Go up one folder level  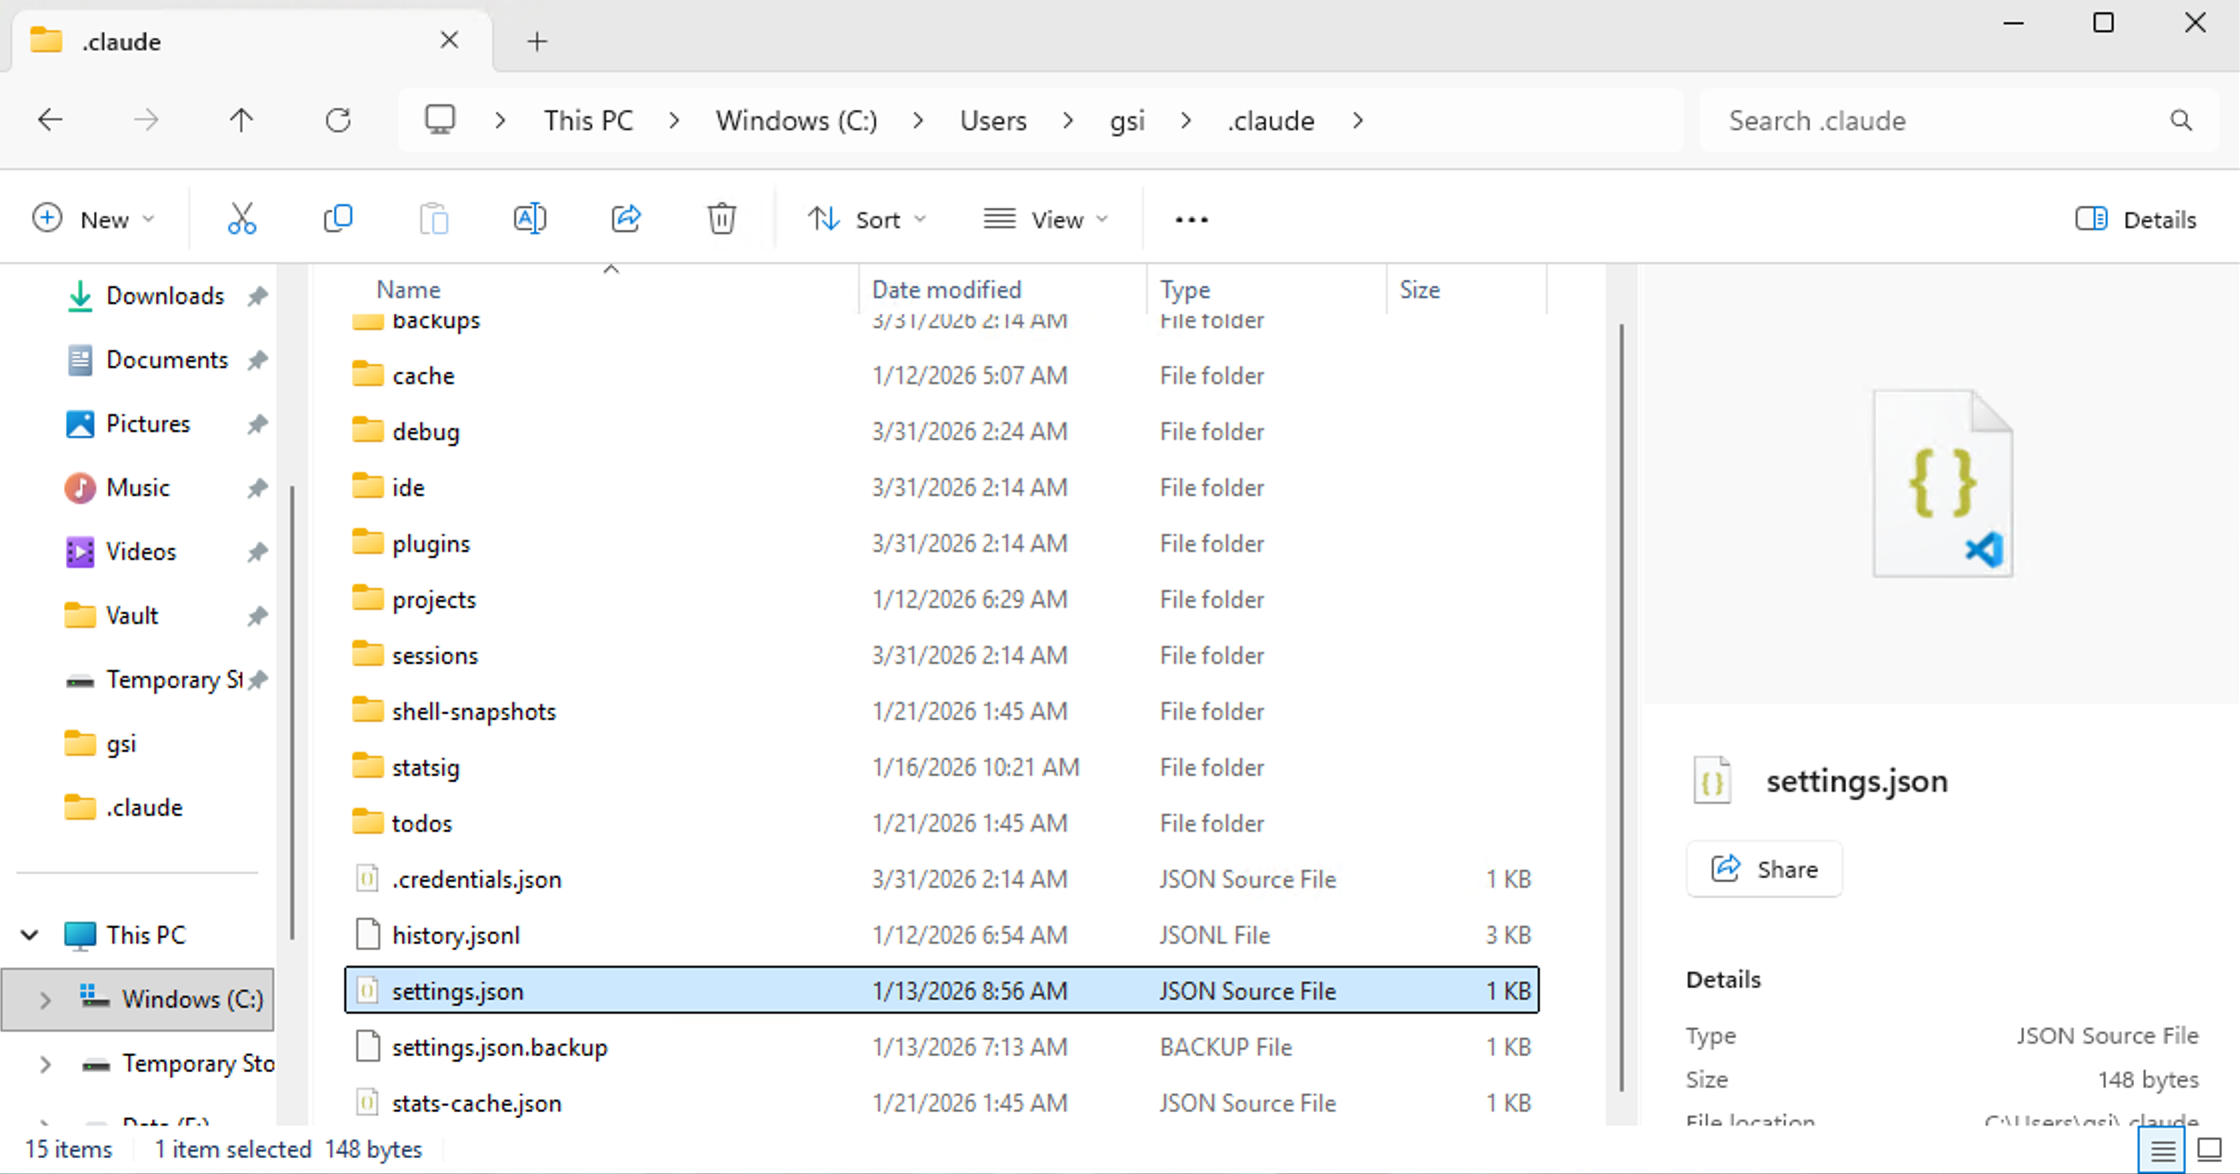click(241, 121)
